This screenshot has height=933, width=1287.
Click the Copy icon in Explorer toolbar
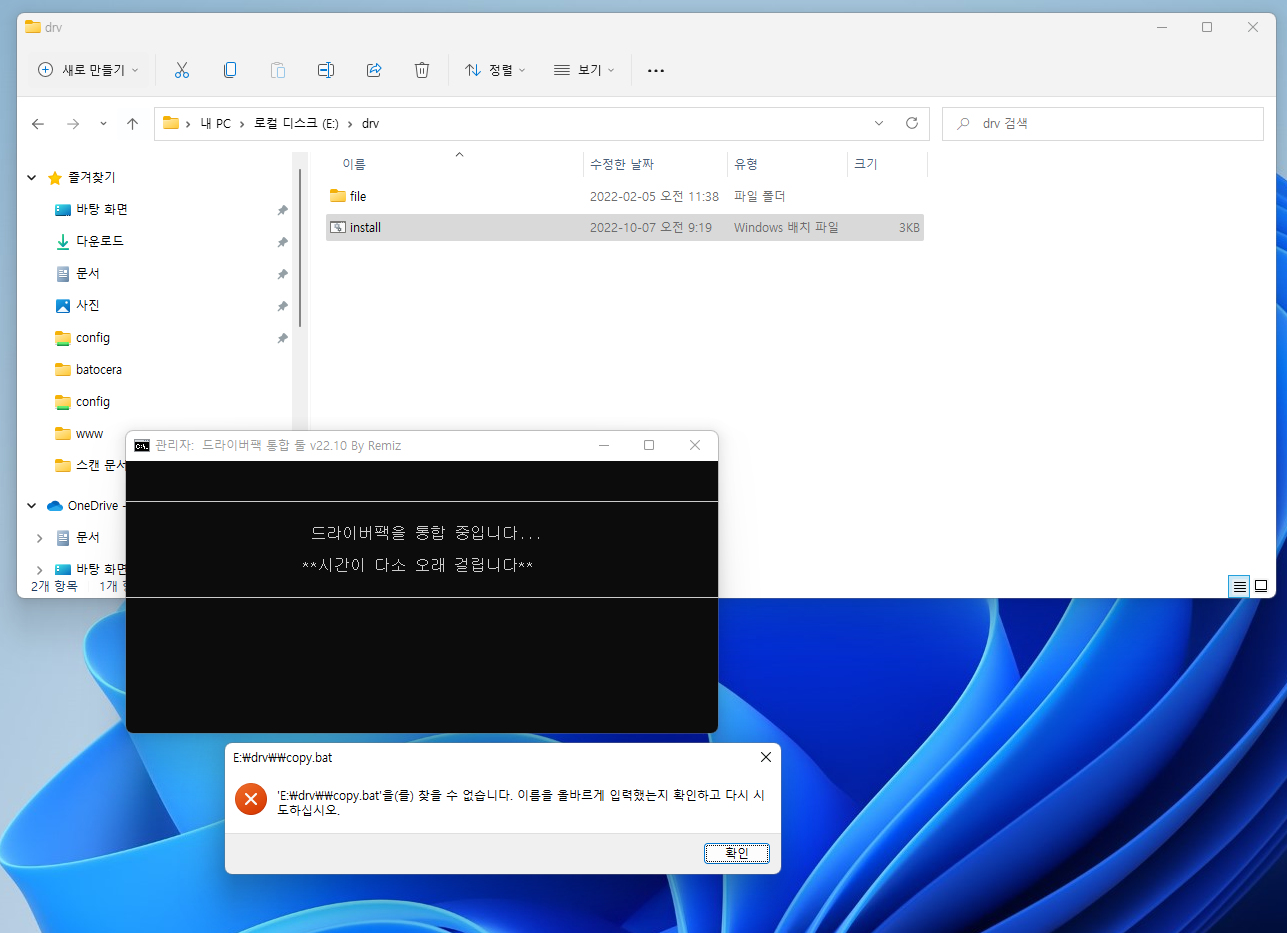click(x=230, y=70)
